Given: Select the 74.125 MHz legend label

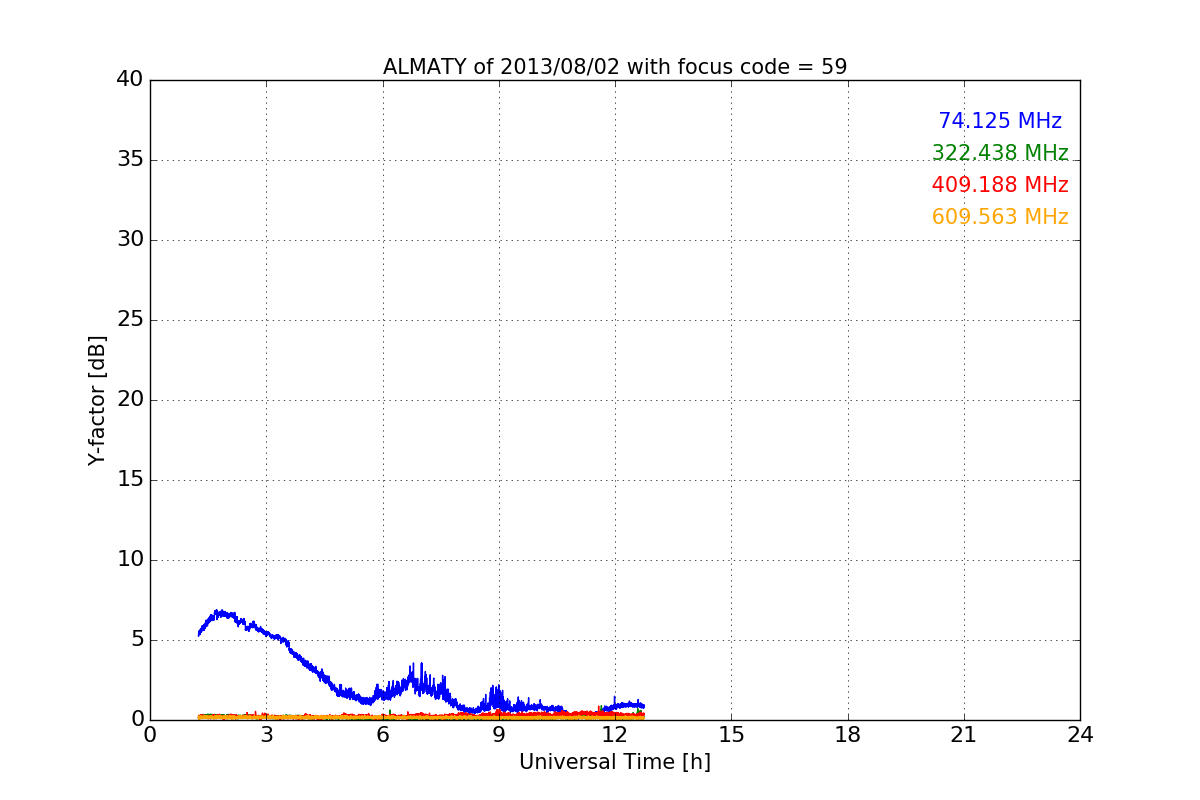Looking at the screenshot, I should (x=1000, y=121).
